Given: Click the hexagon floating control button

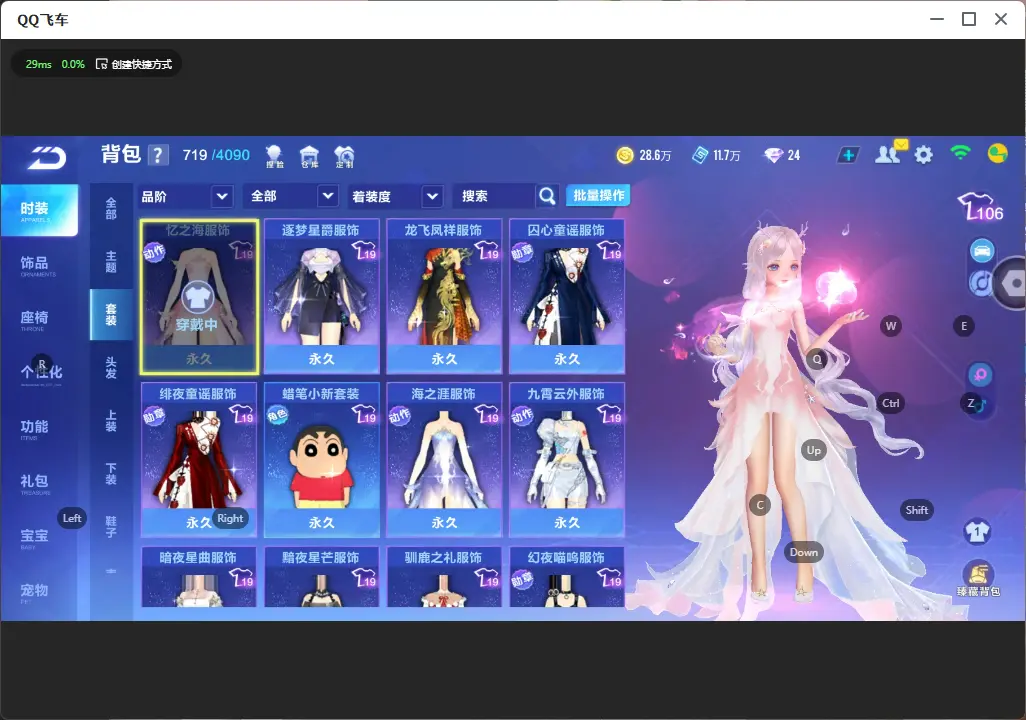Looking at the screenshot, I should coord(1013,283).
